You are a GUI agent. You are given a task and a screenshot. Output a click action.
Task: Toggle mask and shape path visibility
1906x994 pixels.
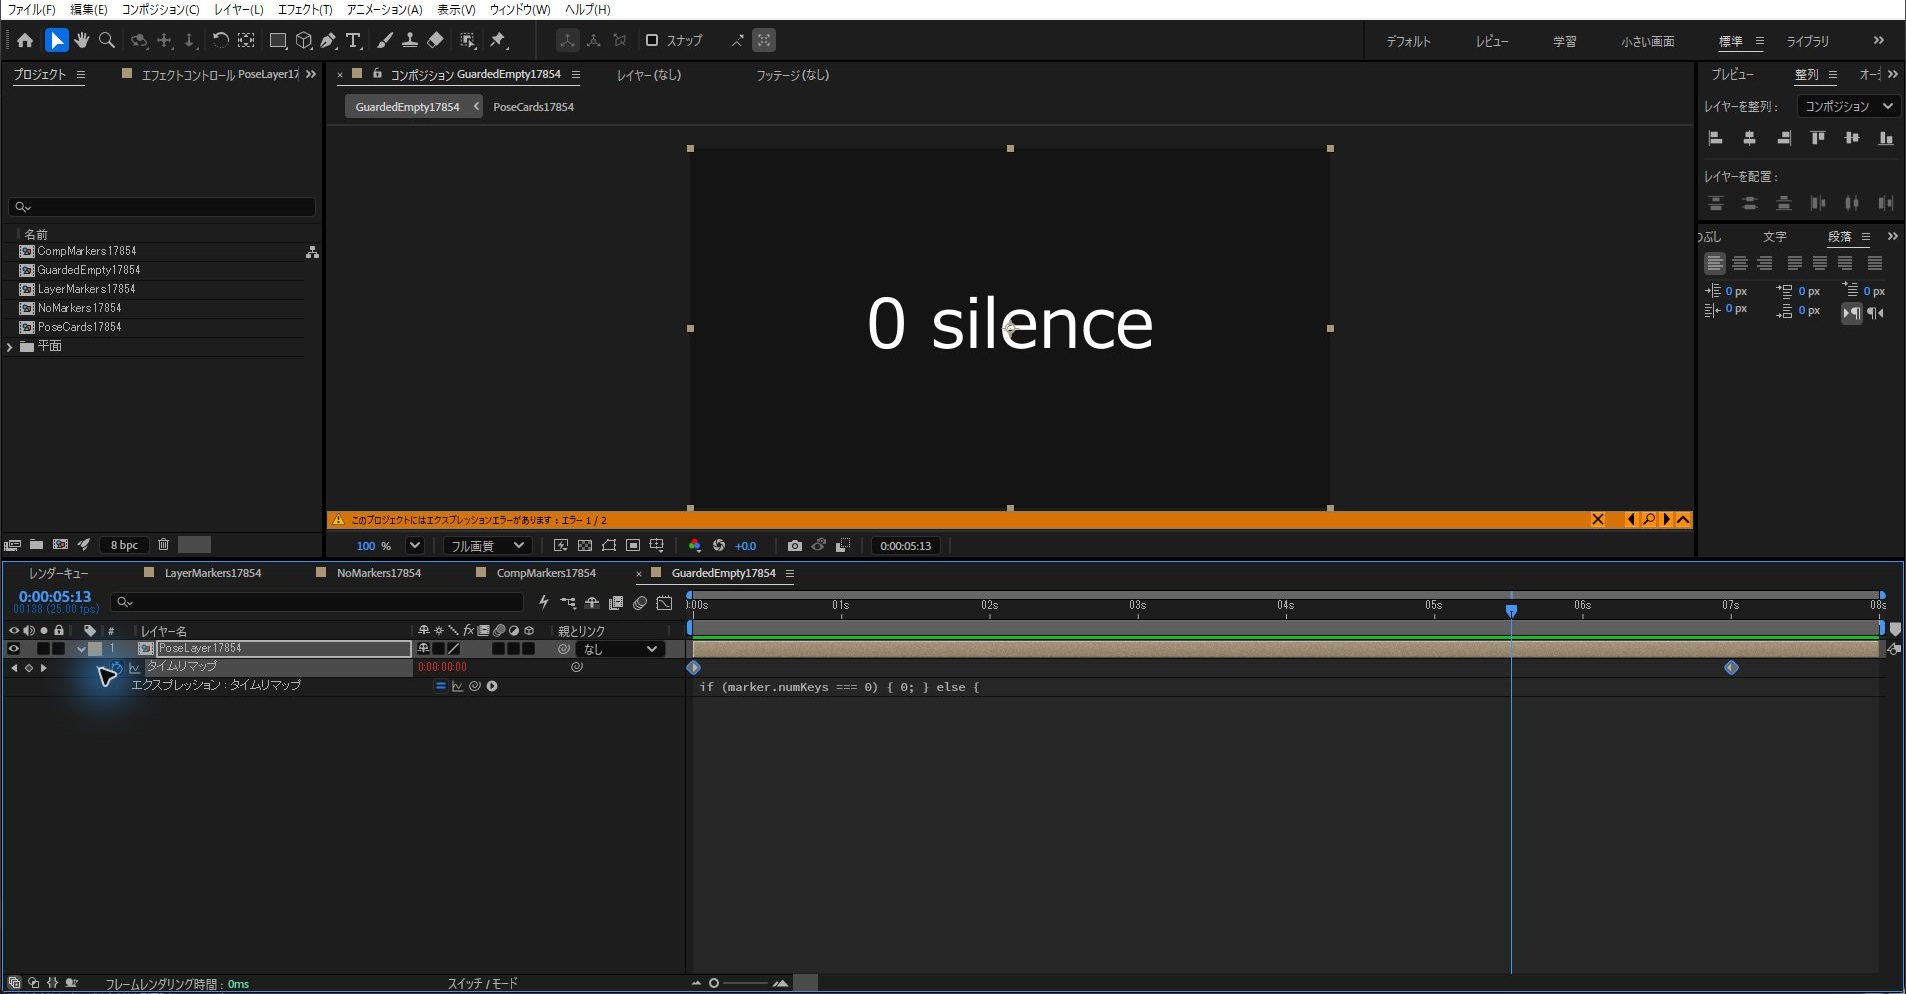(x=609, y=545)
